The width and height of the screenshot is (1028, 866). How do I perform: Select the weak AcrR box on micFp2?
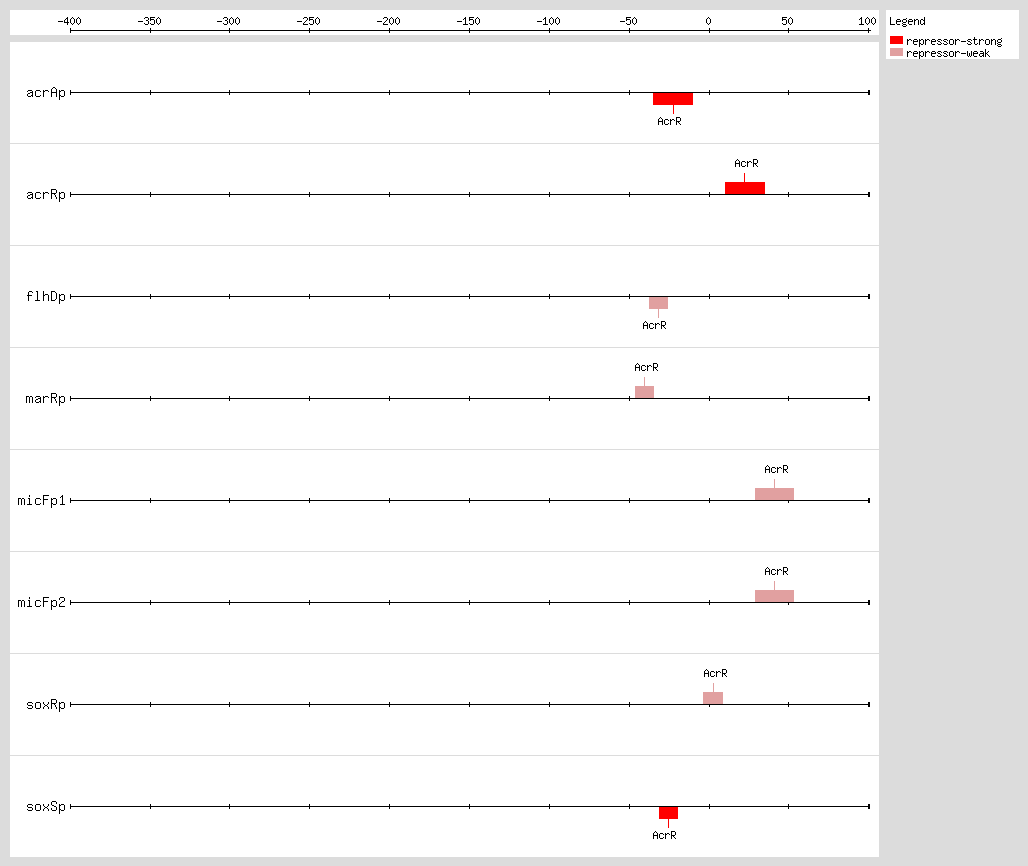774,596
